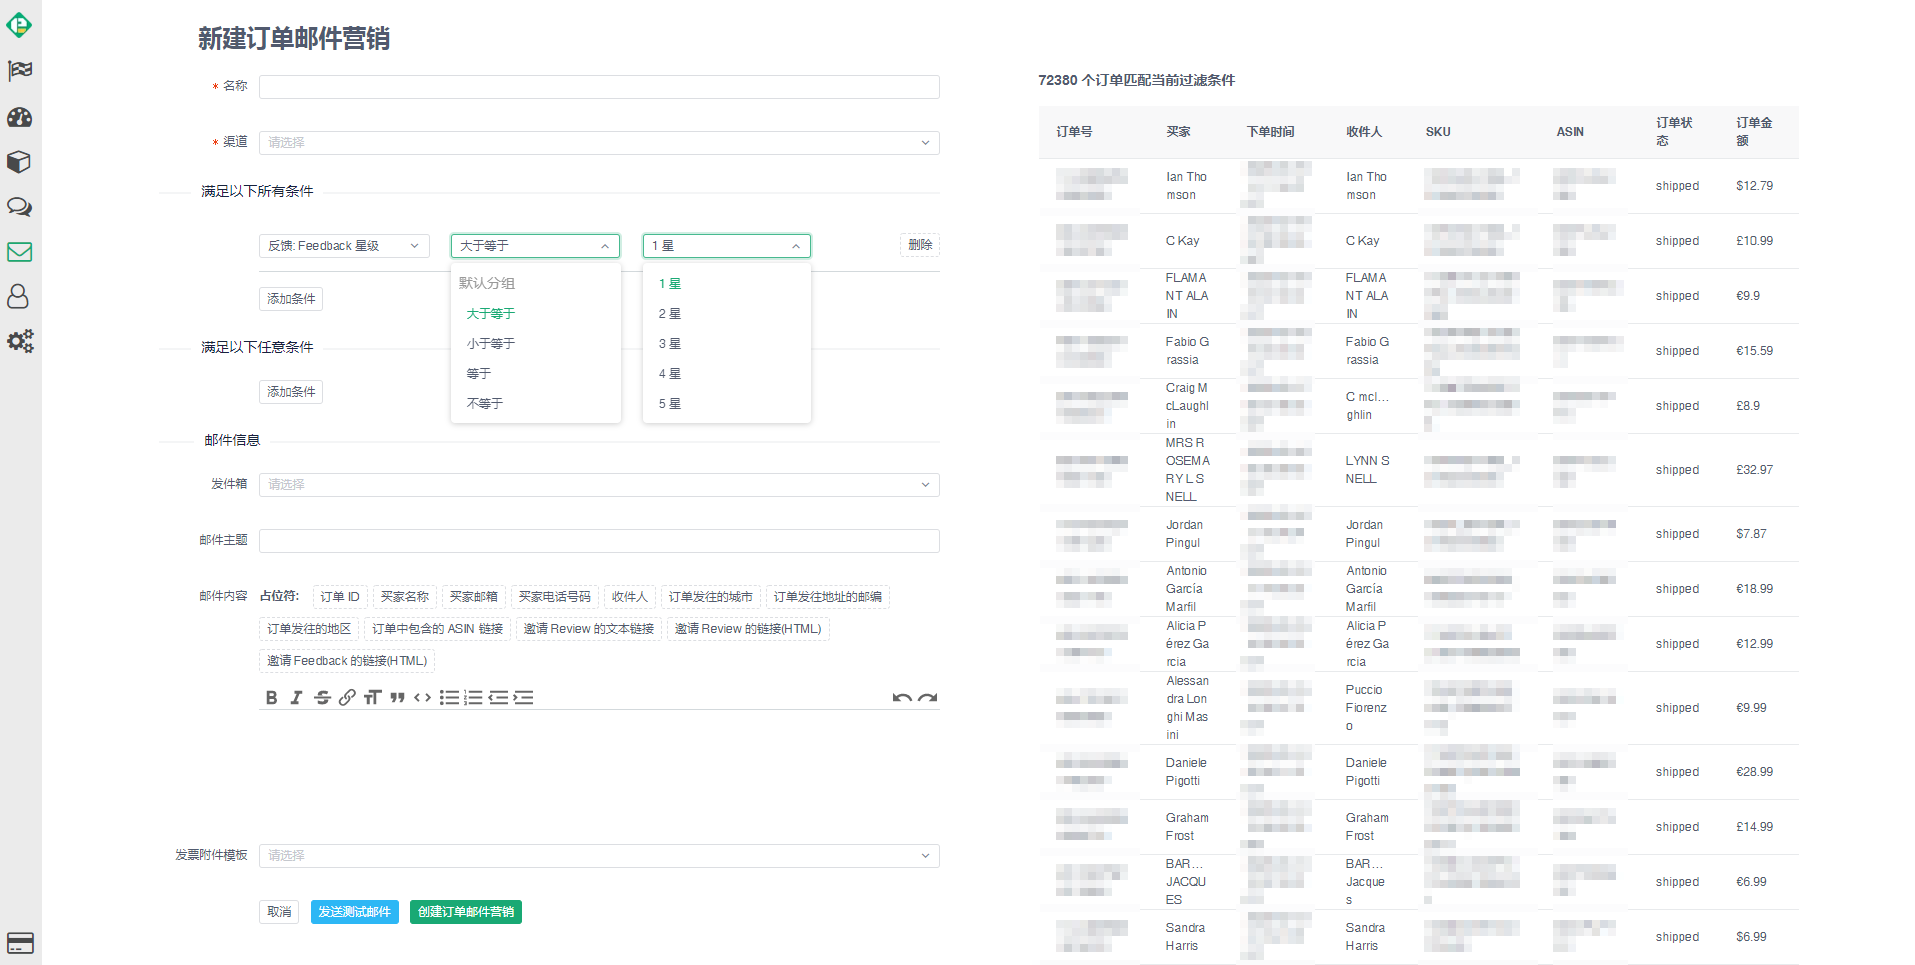The width and height of the screenshot is (1915, 965).
Task: Toggle italic formatting in the email editor
Action: pos(297,698)
